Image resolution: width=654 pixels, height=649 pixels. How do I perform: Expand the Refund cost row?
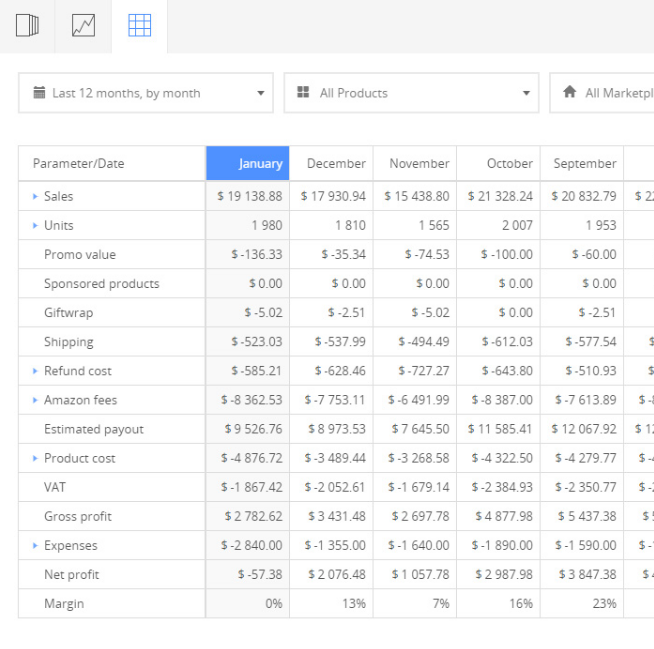(x=35, y=371)
